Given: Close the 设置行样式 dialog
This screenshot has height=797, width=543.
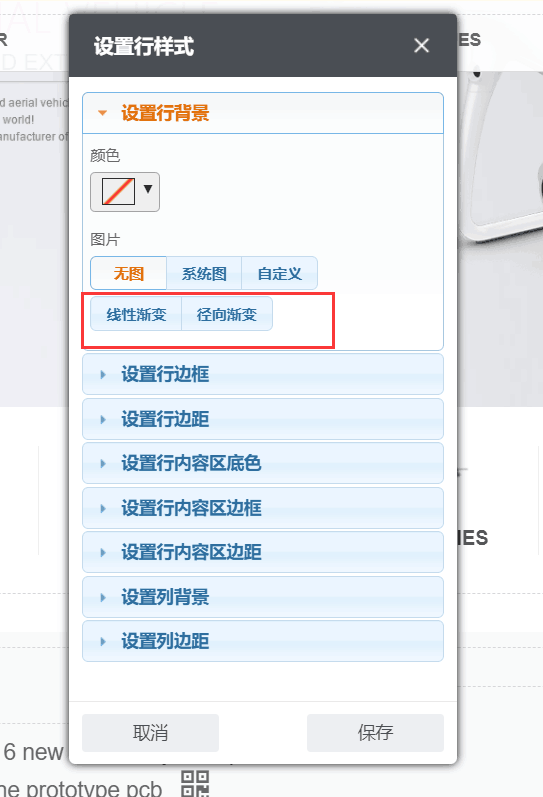Looking at the screenshot, I should 421,46.
